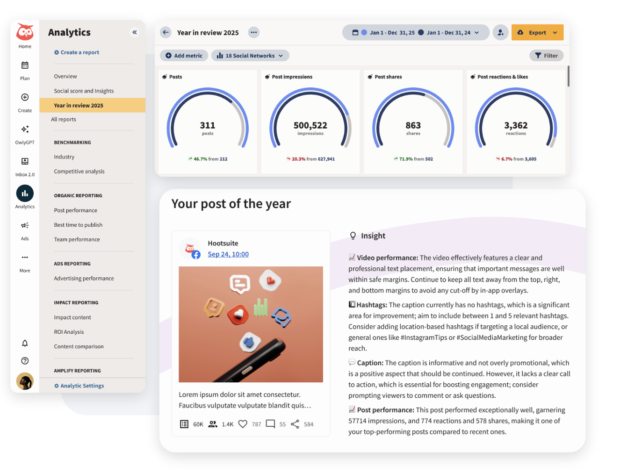The image size is (620, 474).
Task: Click Create a report link
Action: (77, 52)
